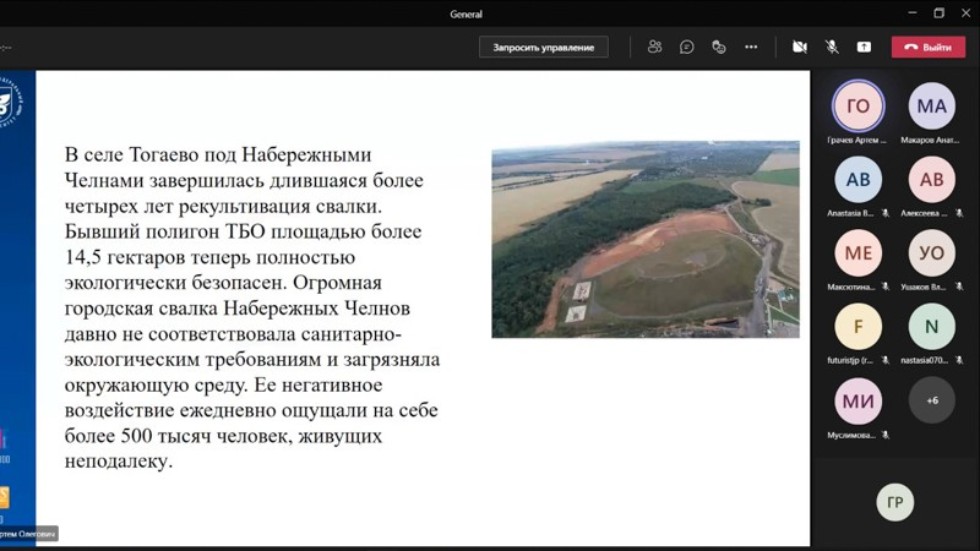Image resolution: width=980 pixels, height=551 pixels.
Task: Click Запросить управление button
Action: pyautogui.click(x=543, y=47)
